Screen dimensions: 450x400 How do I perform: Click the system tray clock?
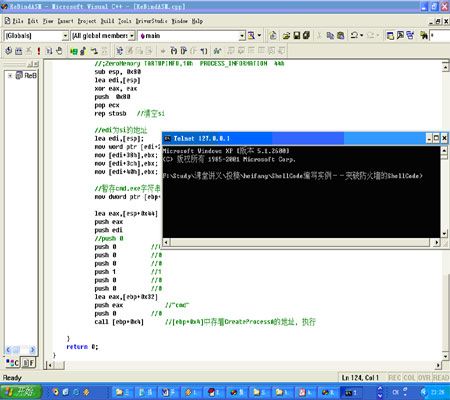pyautogui.click(x=437, y=392)
